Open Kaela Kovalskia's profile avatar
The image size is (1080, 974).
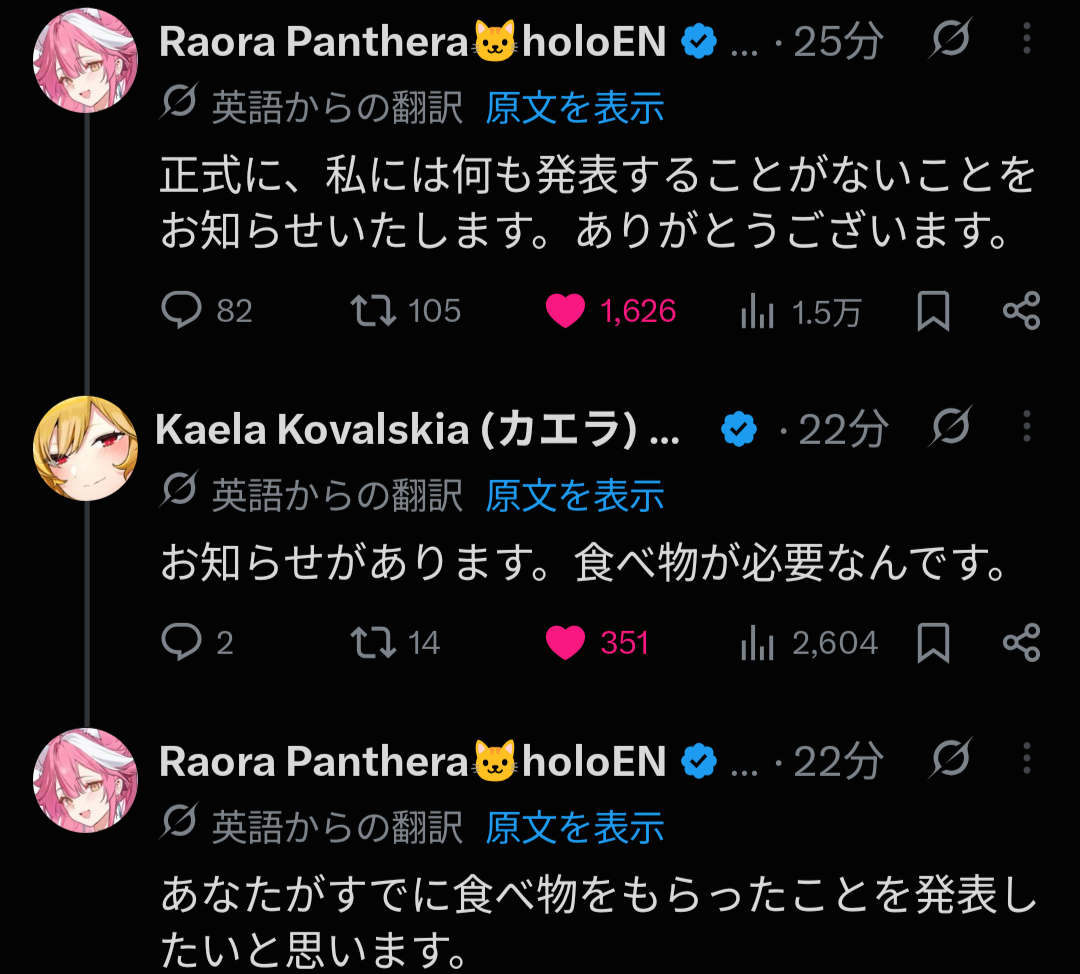pyautogui.click(x=85, y=448)
